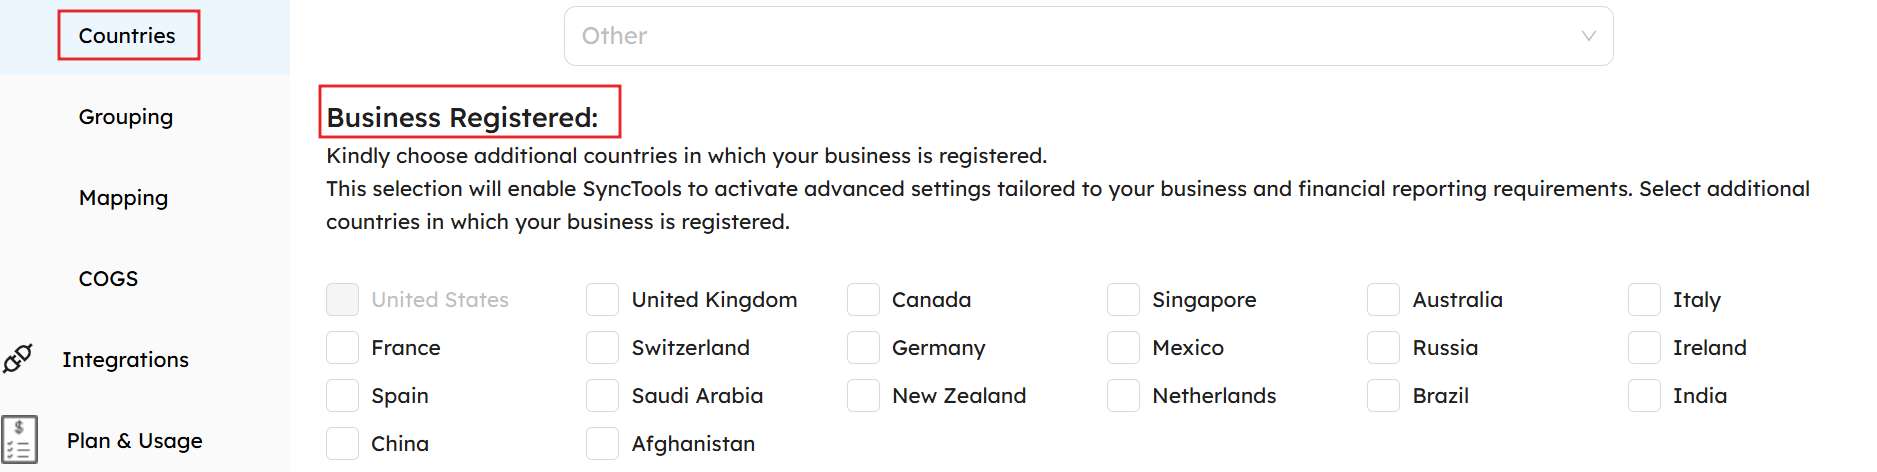Click the Plan & Usage invoice icon

(x=19, y=440)
